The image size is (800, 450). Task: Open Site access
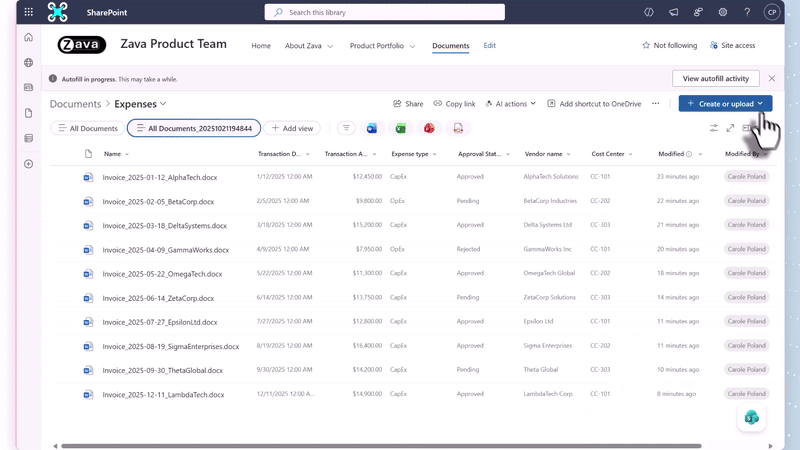732,45
